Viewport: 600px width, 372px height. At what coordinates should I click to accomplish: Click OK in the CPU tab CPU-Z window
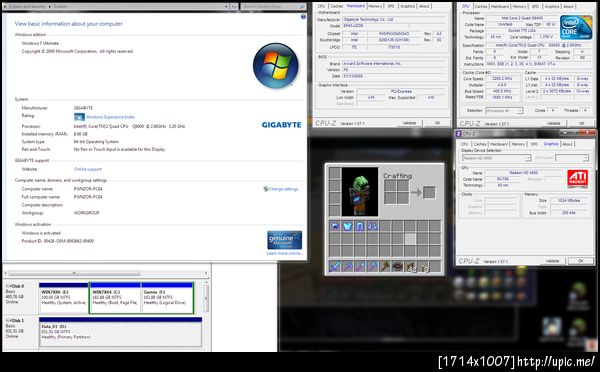coord(581,123)
